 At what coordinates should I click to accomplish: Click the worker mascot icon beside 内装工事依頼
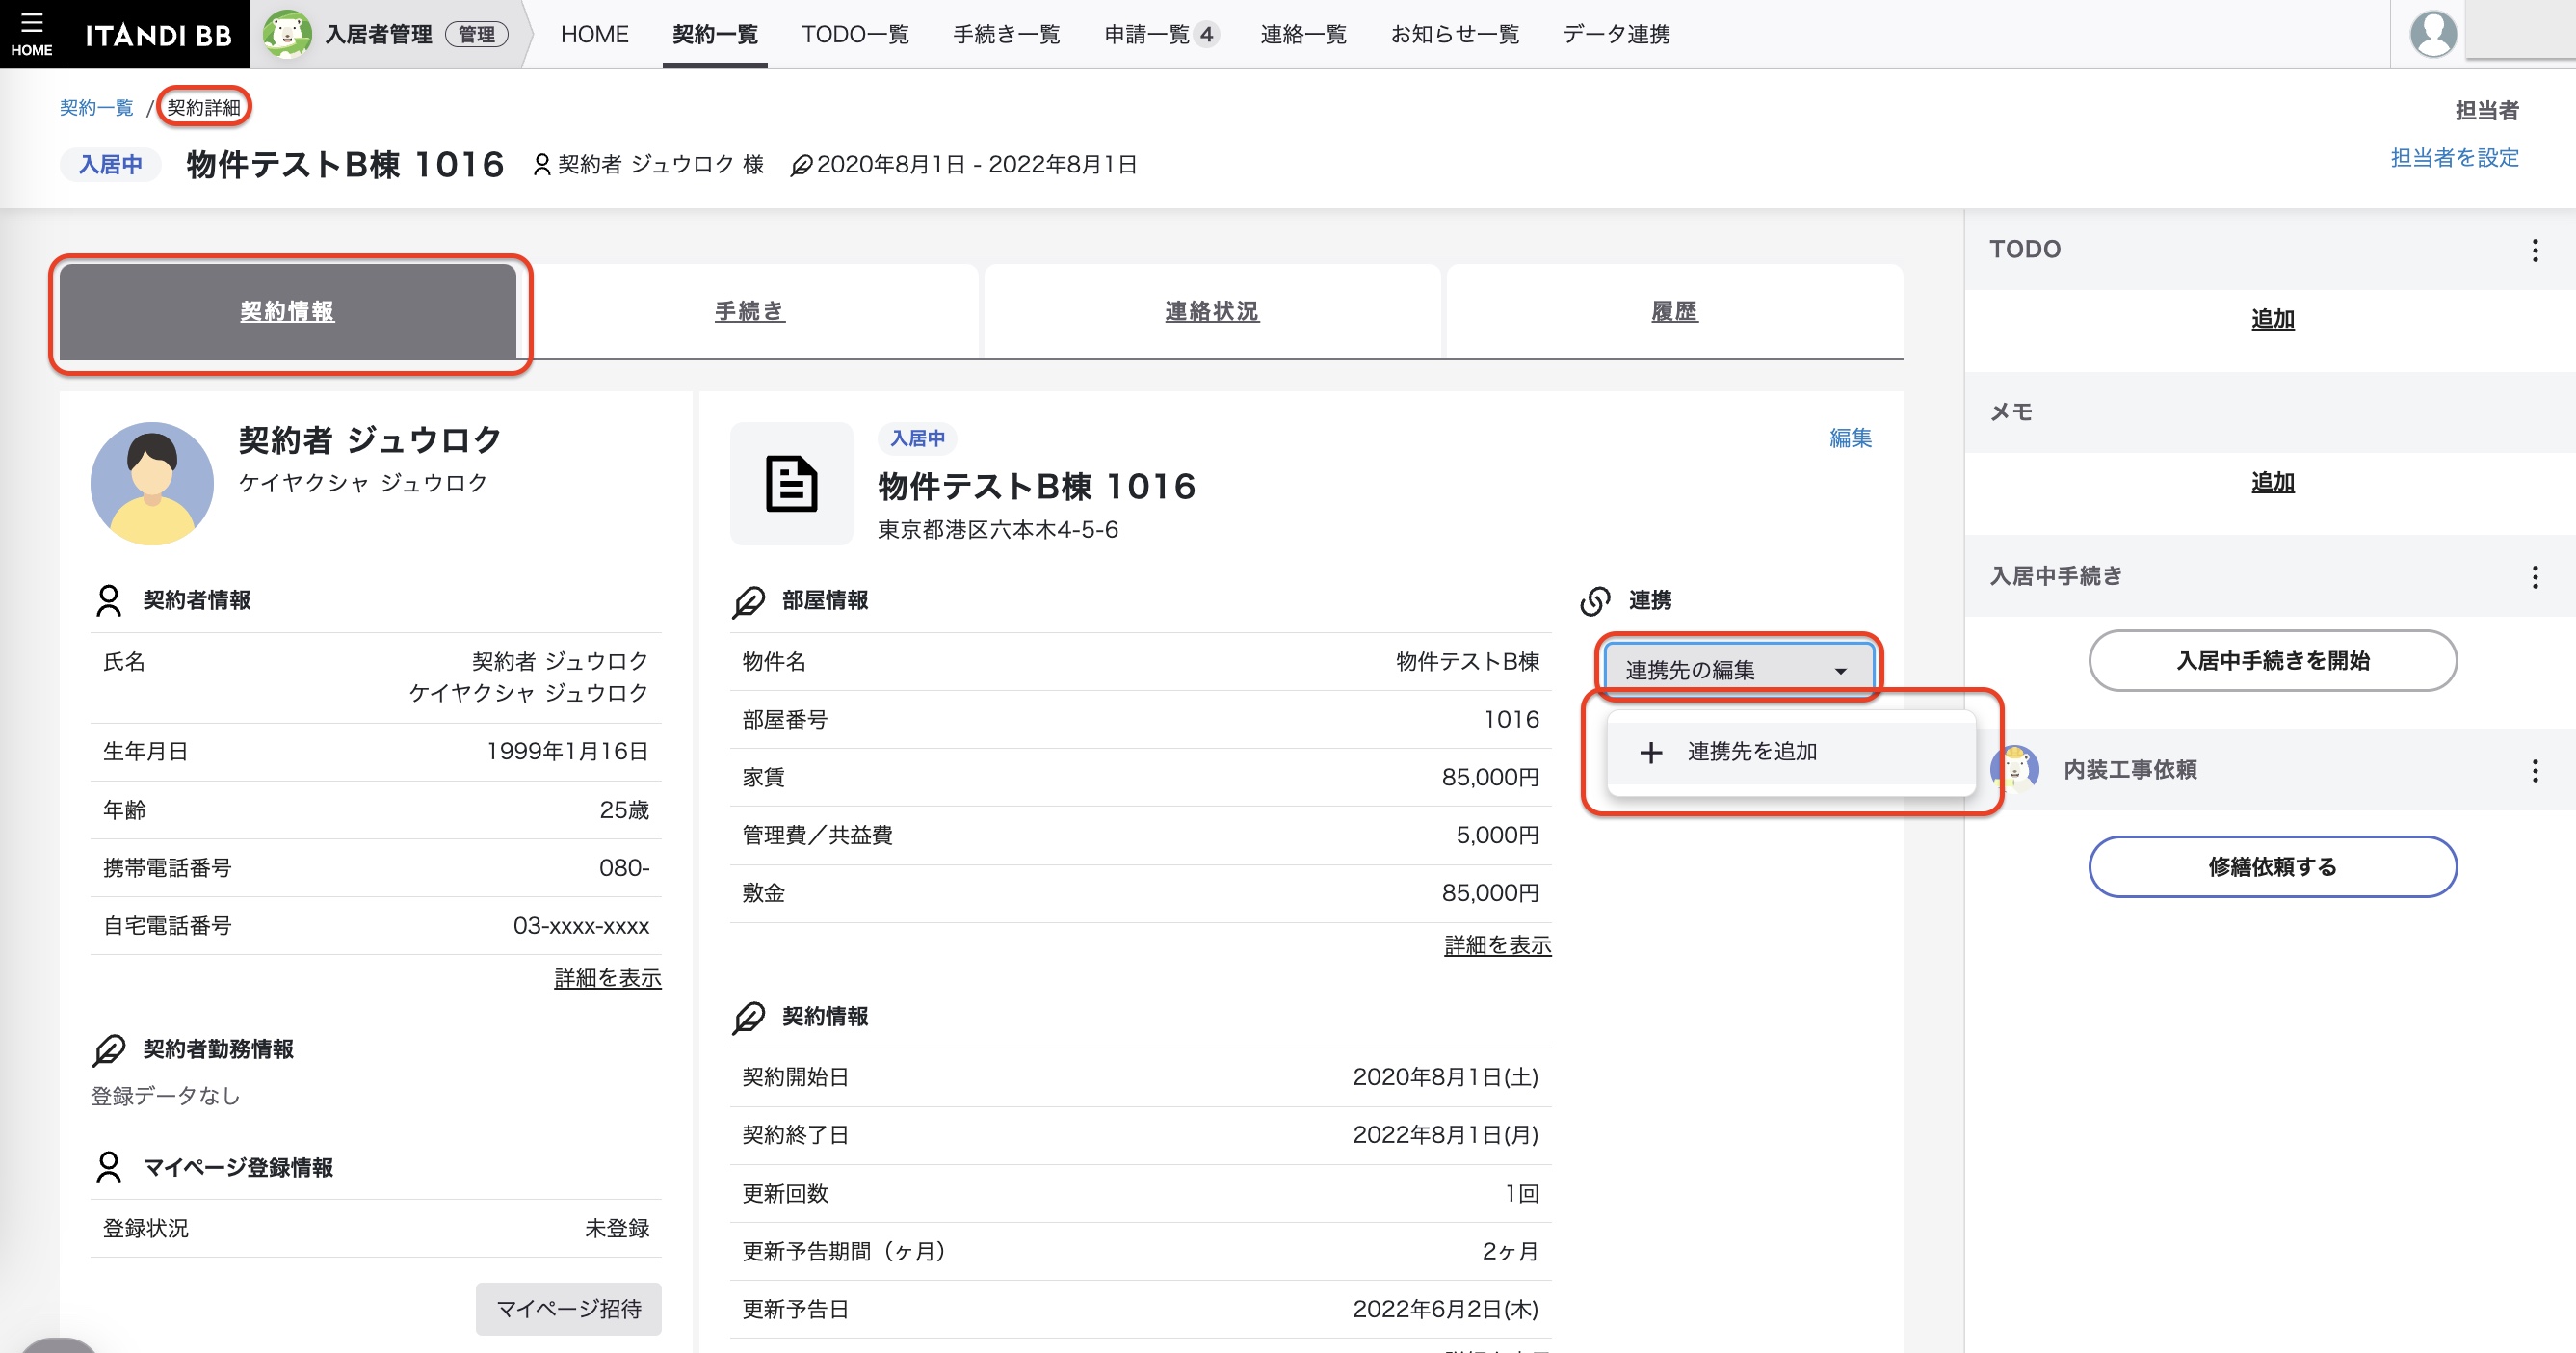(2016, 769)
